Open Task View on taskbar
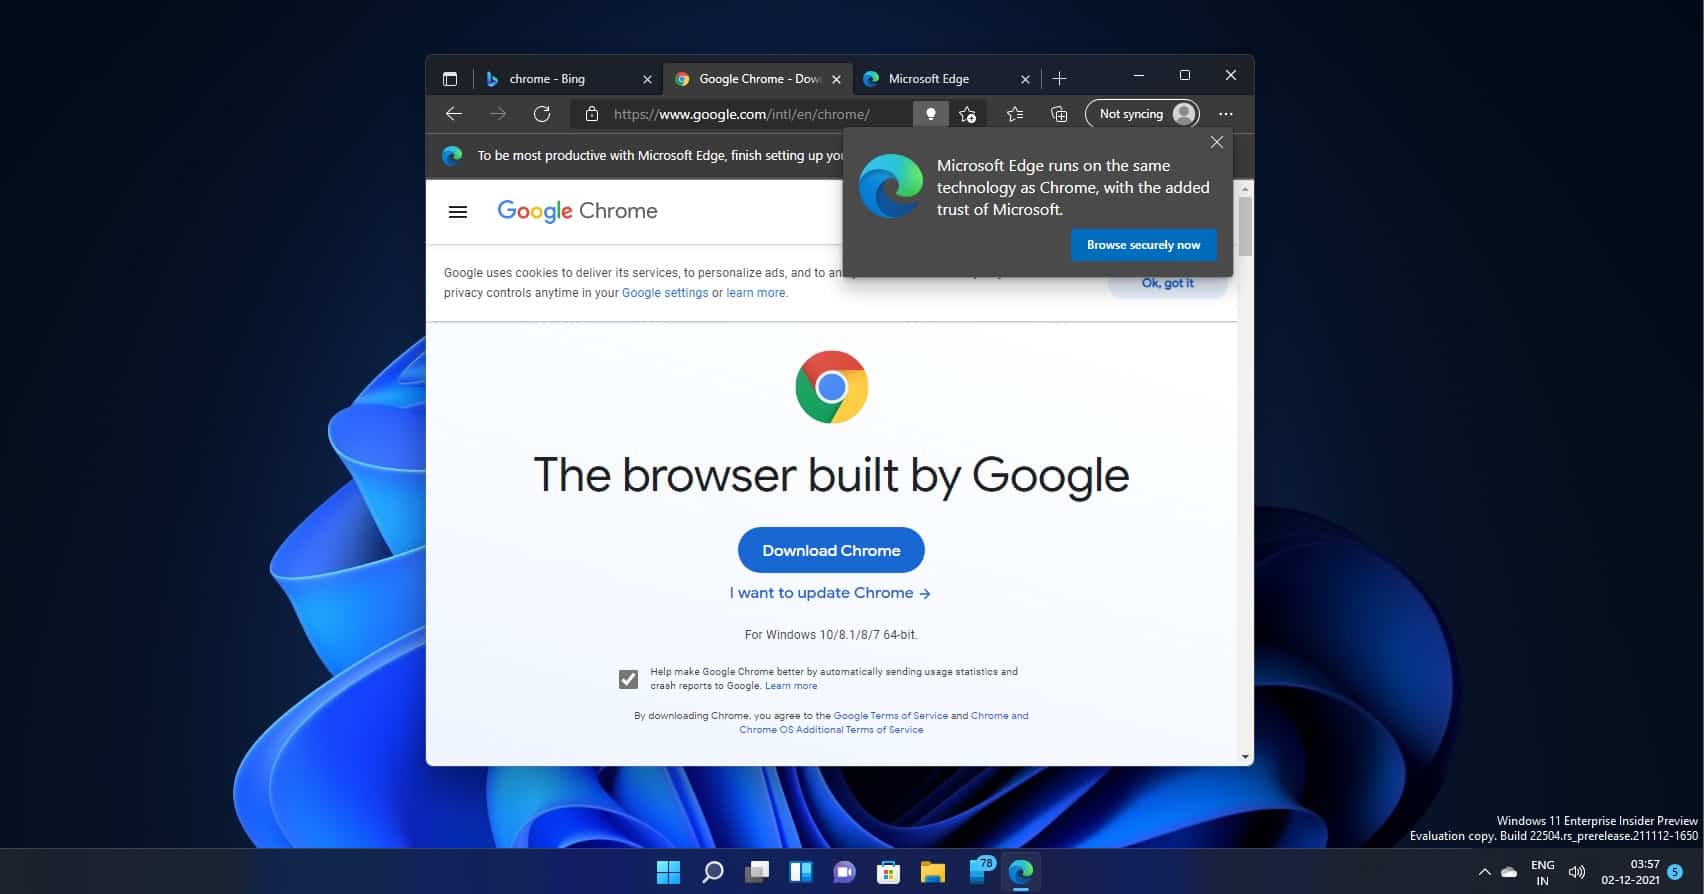This screenshot has width=1704, height=894. pyautogui.click(x=757, y=872)
